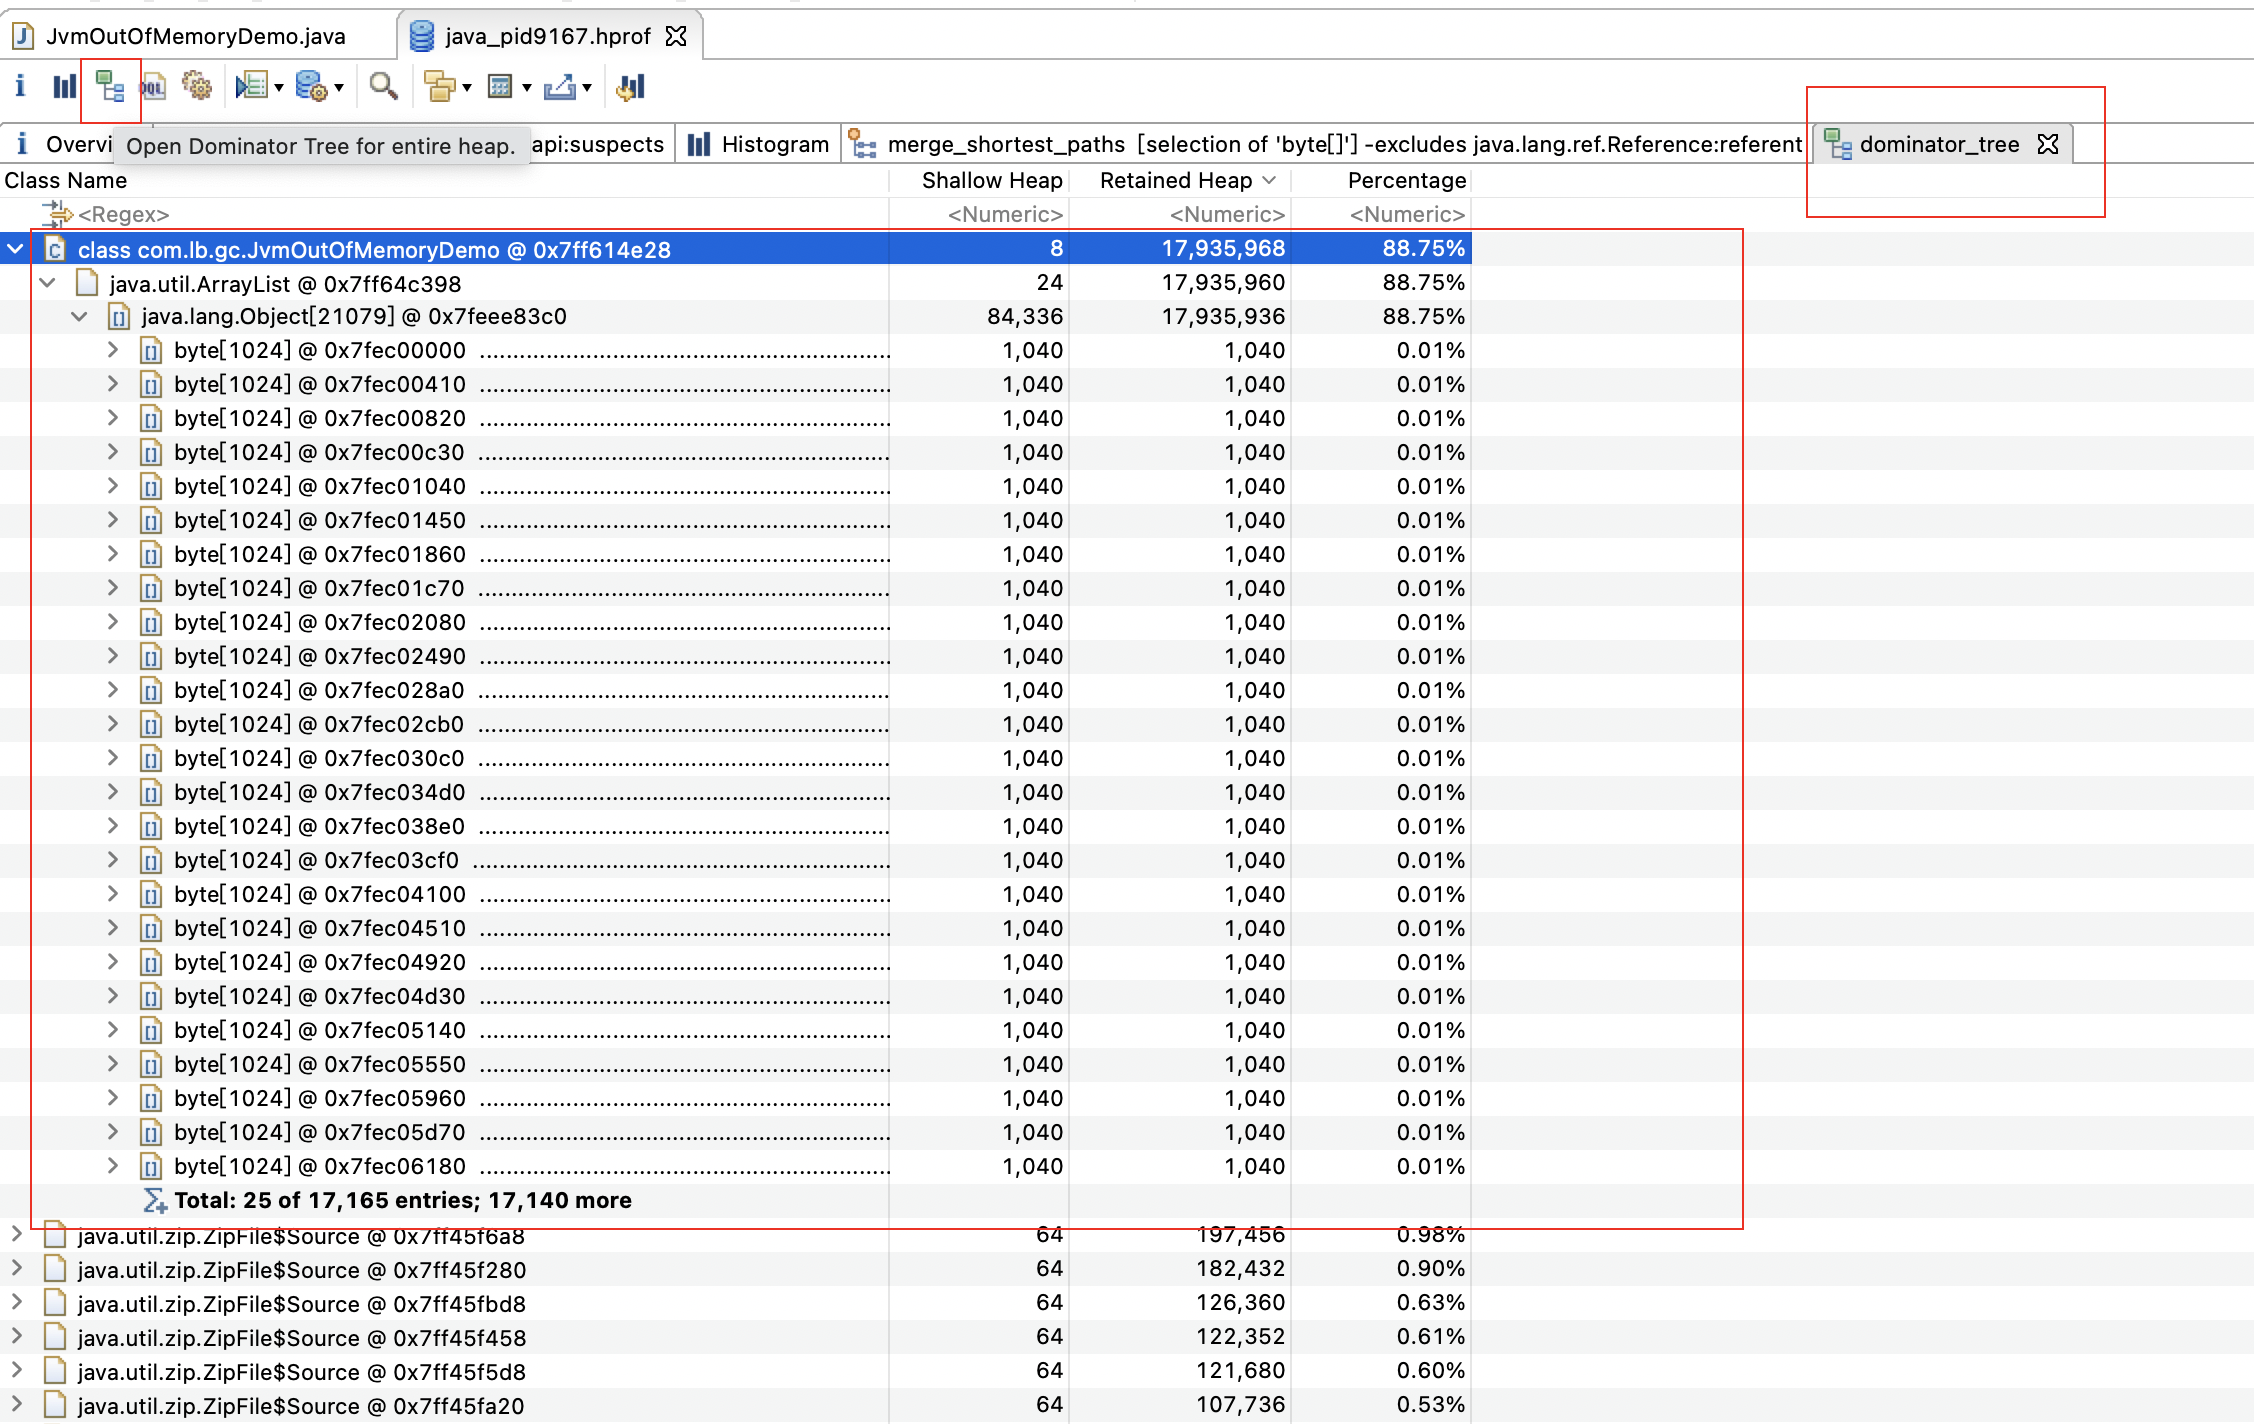This screenshot has width=2254, height=1424.
Task: Open the Thread Overview gears icon
Action: [197, 87]
